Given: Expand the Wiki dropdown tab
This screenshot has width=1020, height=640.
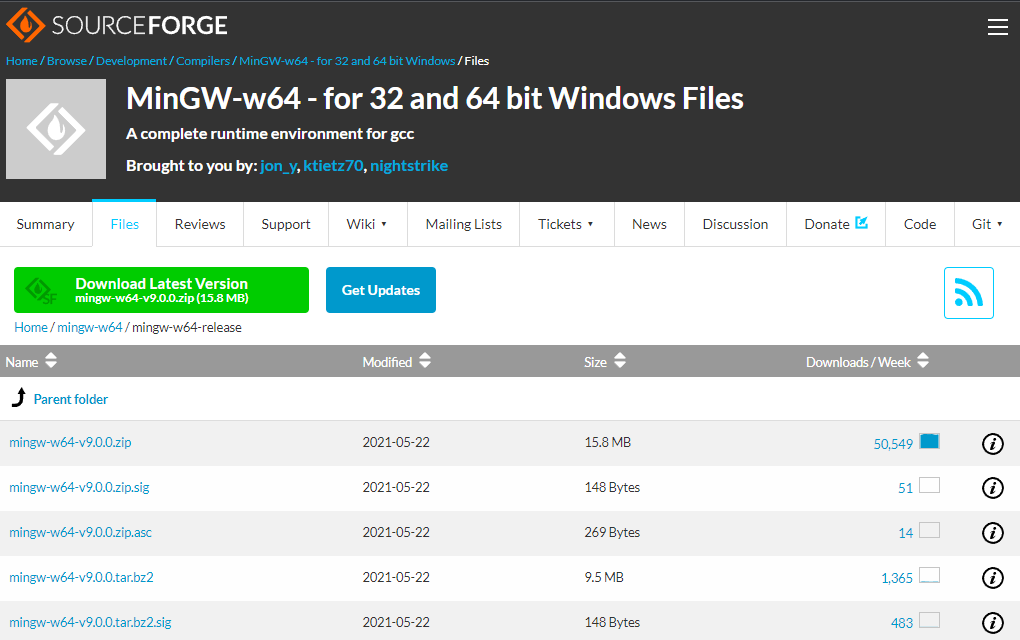Looking at the screenshot, I should (x=368, y=224).
